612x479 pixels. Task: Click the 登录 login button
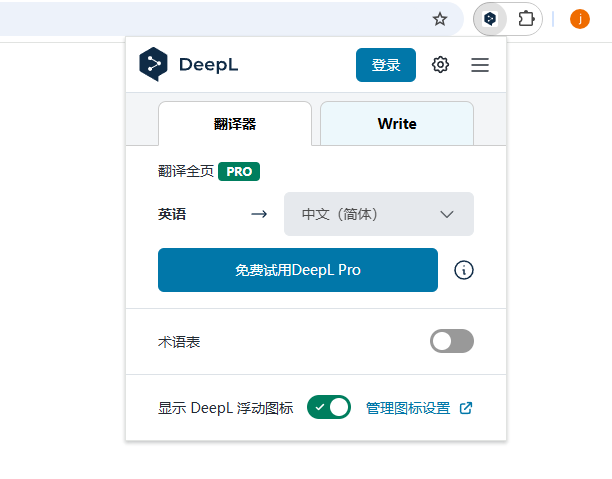[x=386, y=65]
